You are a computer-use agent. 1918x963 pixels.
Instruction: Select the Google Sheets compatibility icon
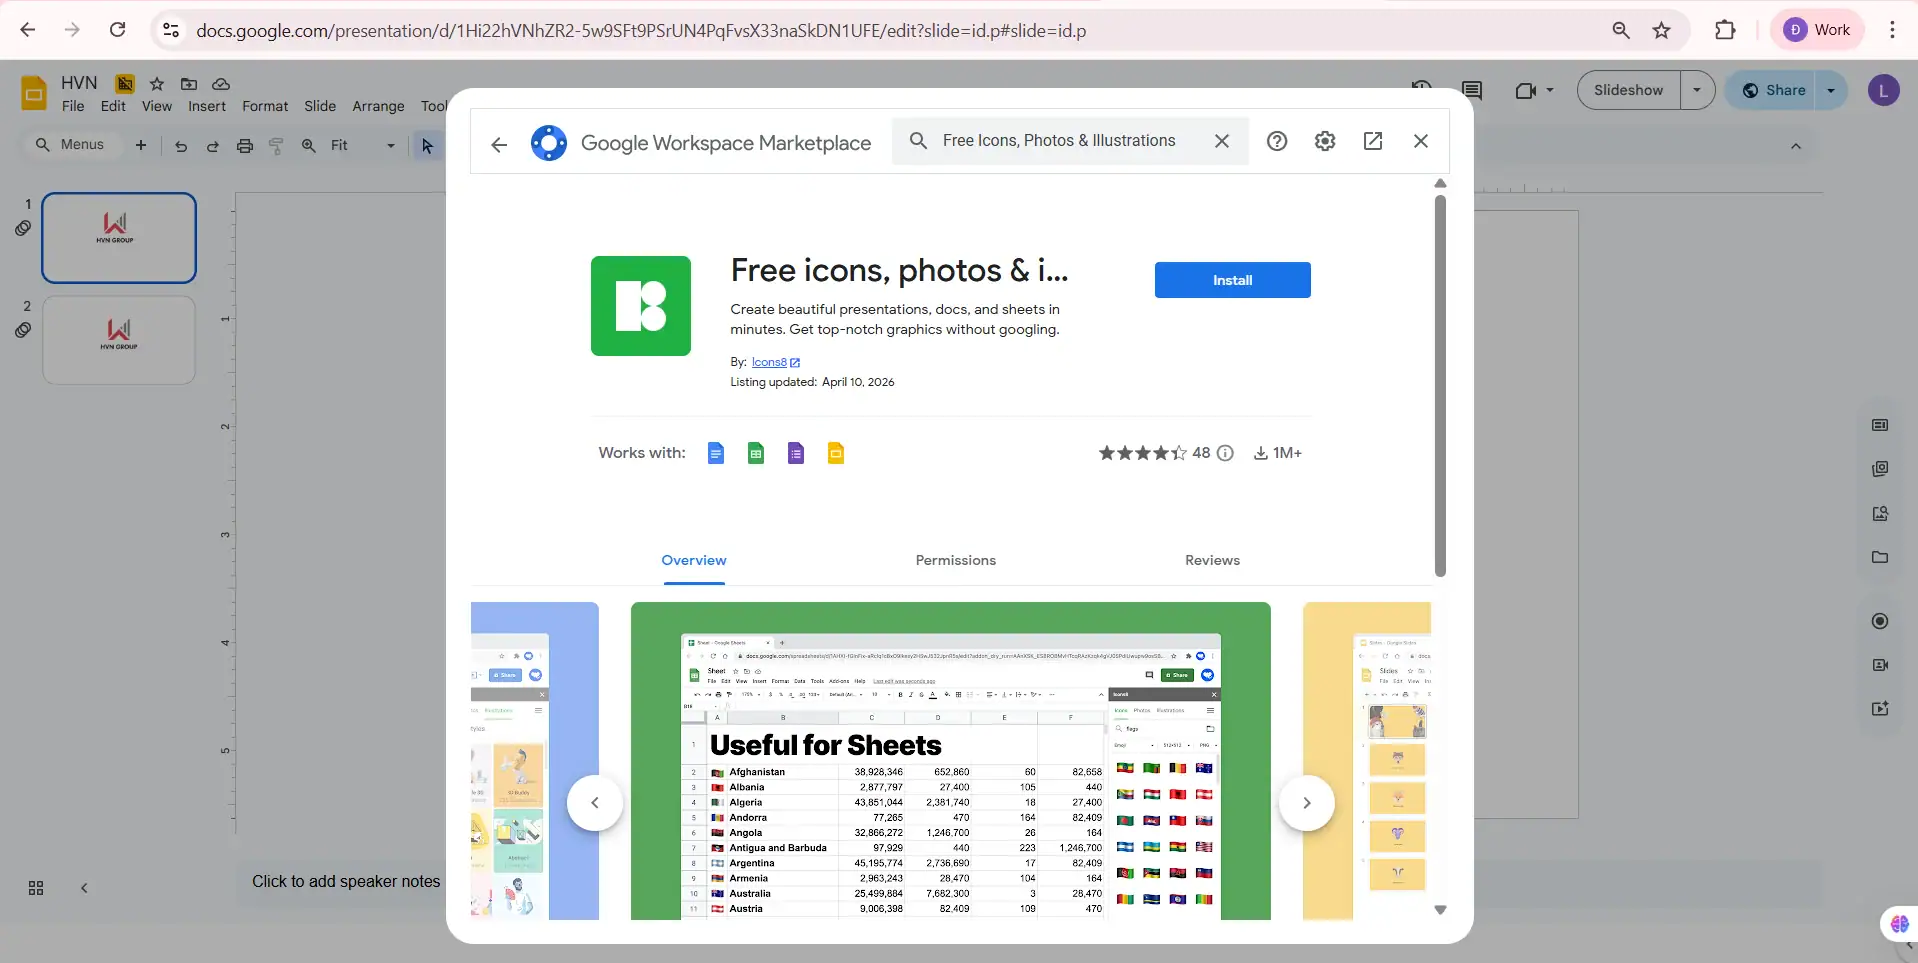click(756, 453)
